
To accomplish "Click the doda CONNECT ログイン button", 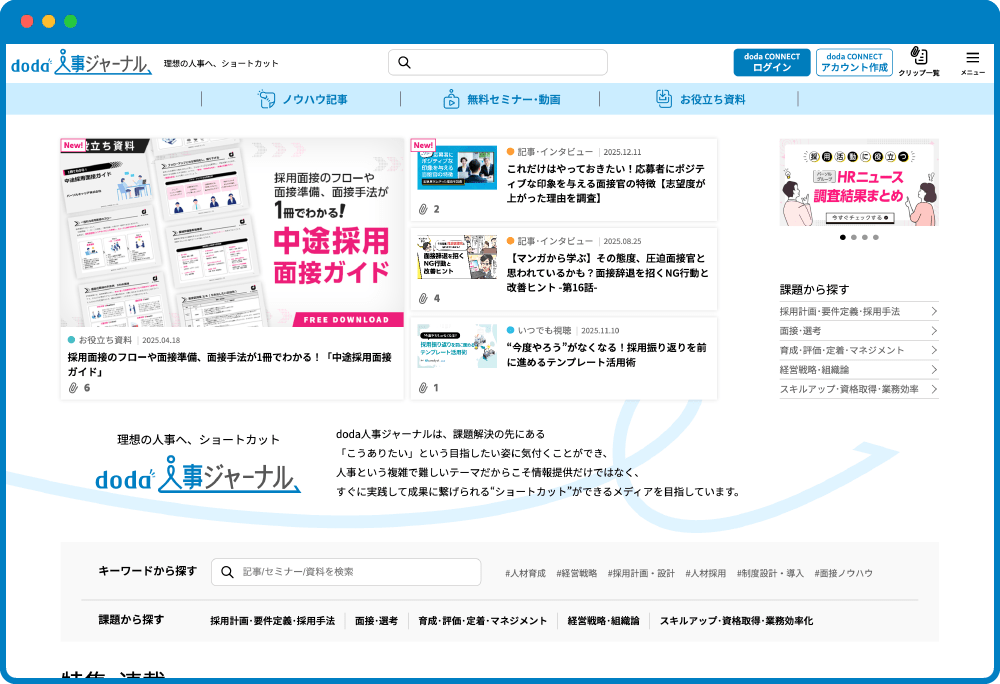I will tap(771, 62).
